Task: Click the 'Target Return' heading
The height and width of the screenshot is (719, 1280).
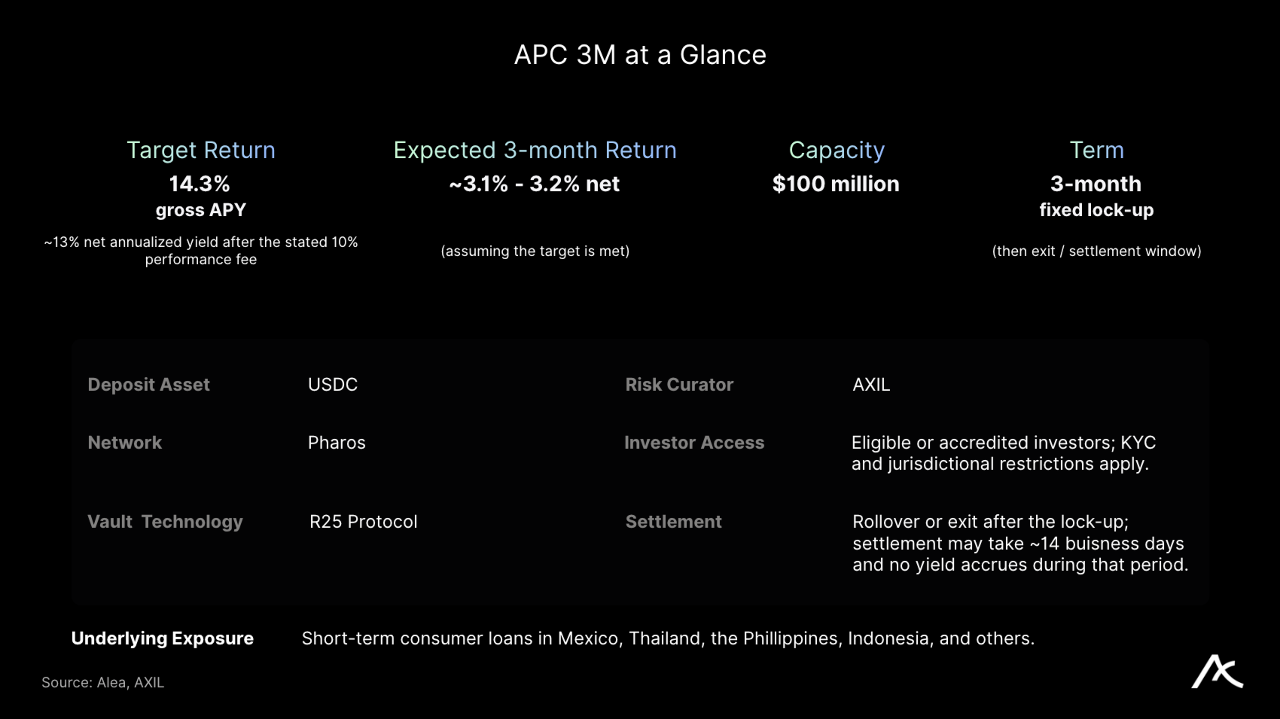Action: 201,150
